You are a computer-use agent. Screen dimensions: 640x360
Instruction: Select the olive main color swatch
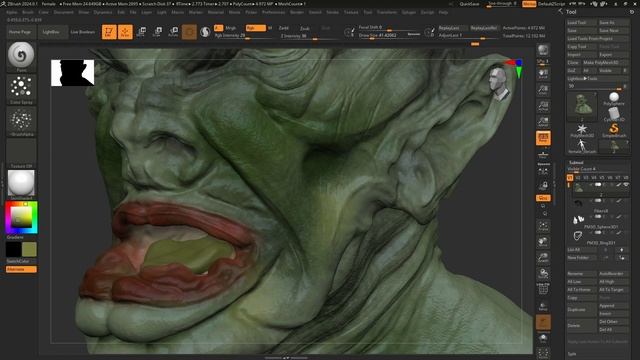(x=29, y=249)
